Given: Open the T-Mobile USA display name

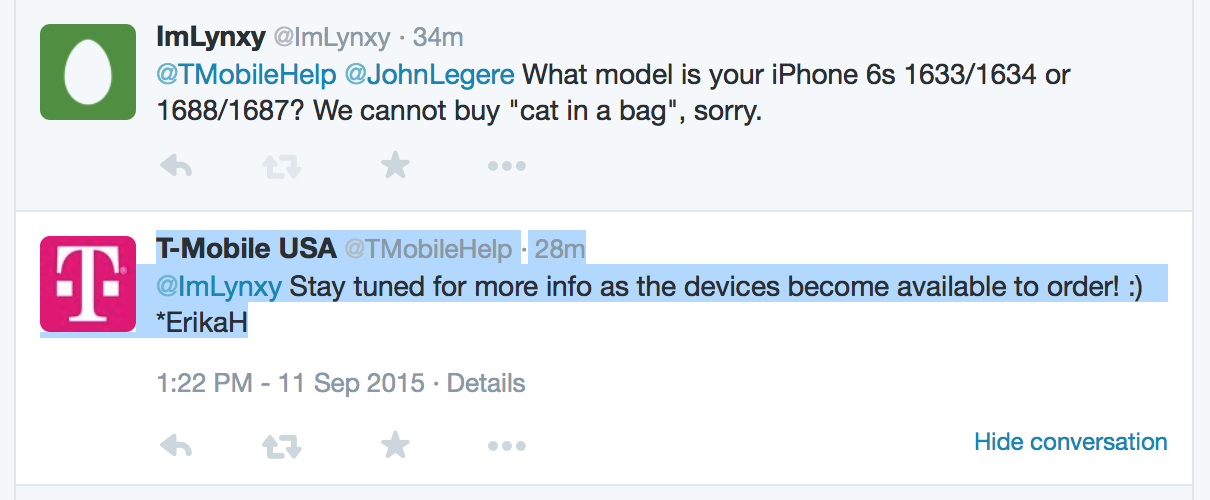Looking at the screenshot, I should tap(246, 247).
